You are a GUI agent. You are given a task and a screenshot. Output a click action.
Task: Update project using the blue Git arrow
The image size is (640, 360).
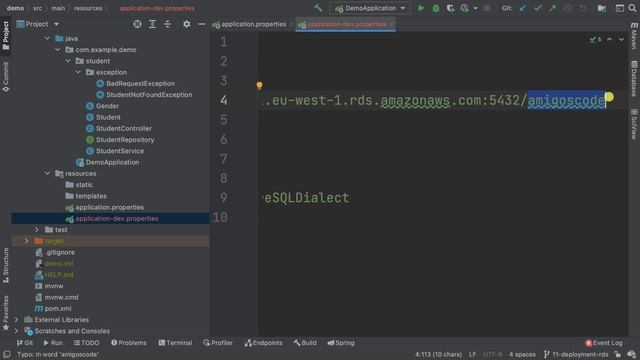tap(523, 8)
